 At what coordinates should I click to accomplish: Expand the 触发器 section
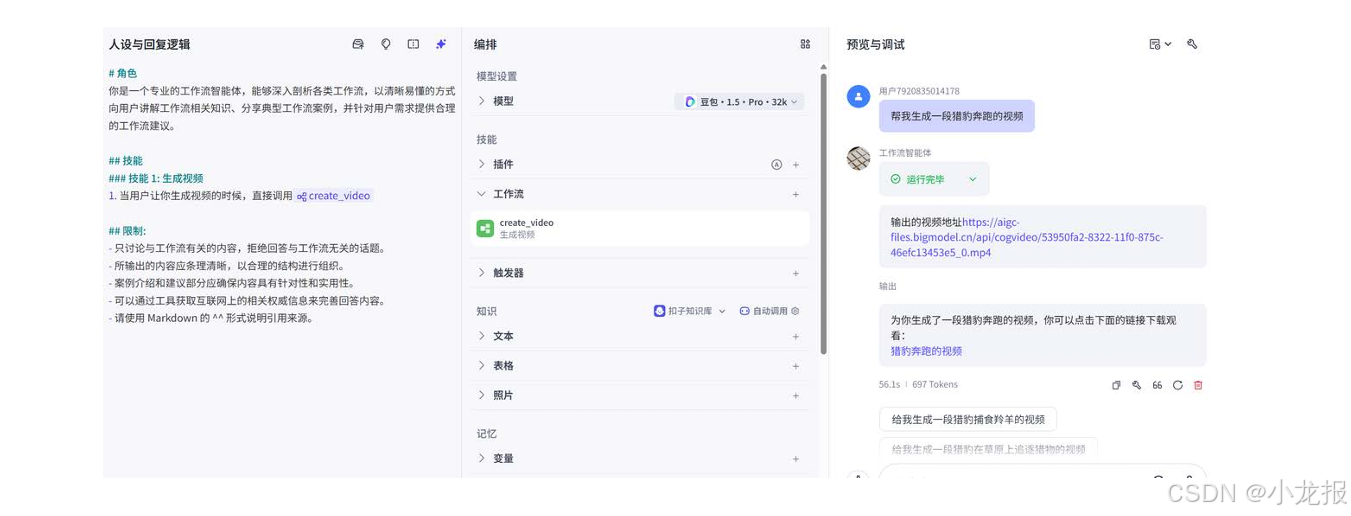click(481, 273)
